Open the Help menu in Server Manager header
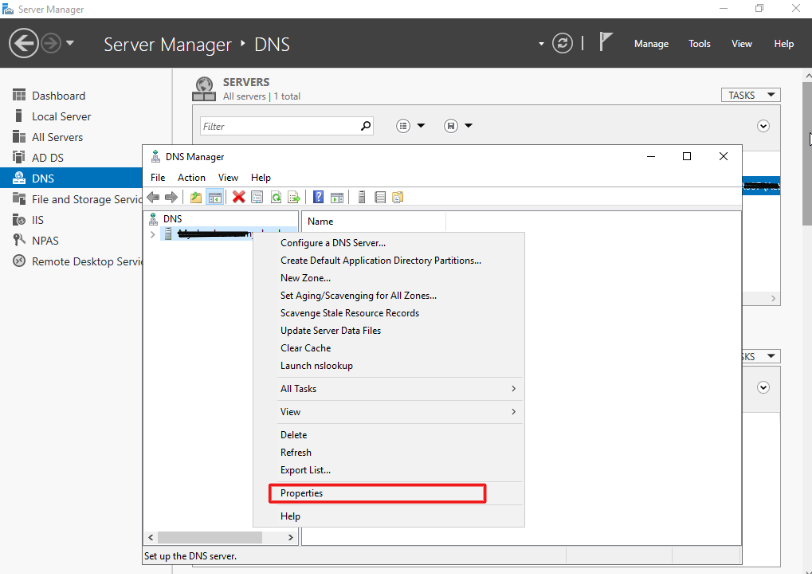Image resolution: width=812 pixels, height=574 pixels. tap(784, 44)
